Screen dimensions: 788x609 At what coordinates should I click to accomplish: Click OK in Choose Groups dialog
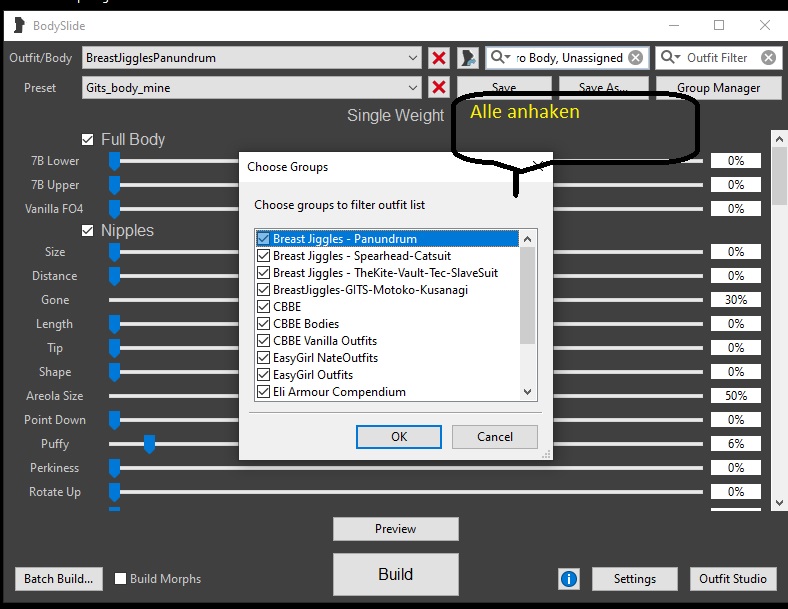pyautogui.click(x=399, y=437)
